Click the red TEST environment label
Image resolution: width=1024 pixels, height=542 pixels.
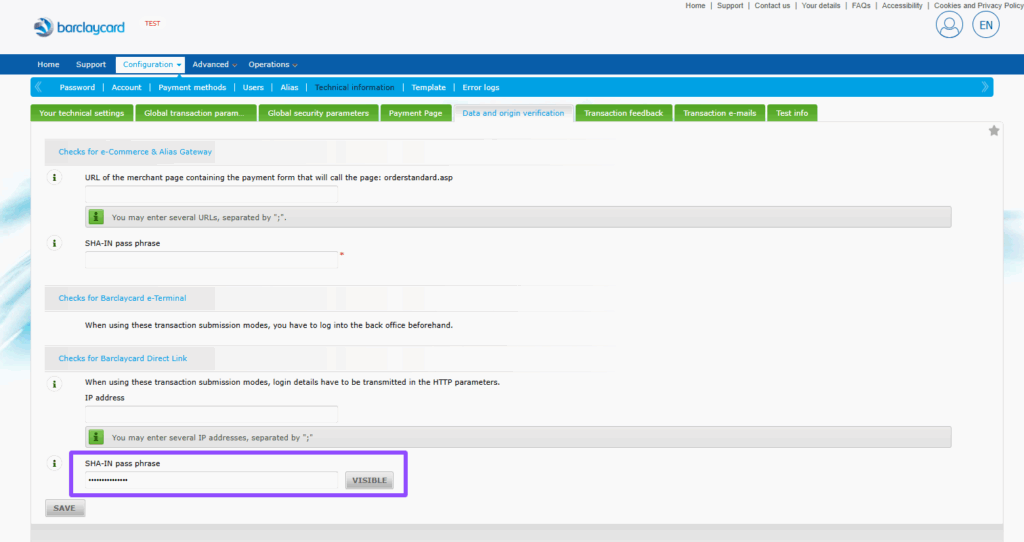tap(152, 24)
